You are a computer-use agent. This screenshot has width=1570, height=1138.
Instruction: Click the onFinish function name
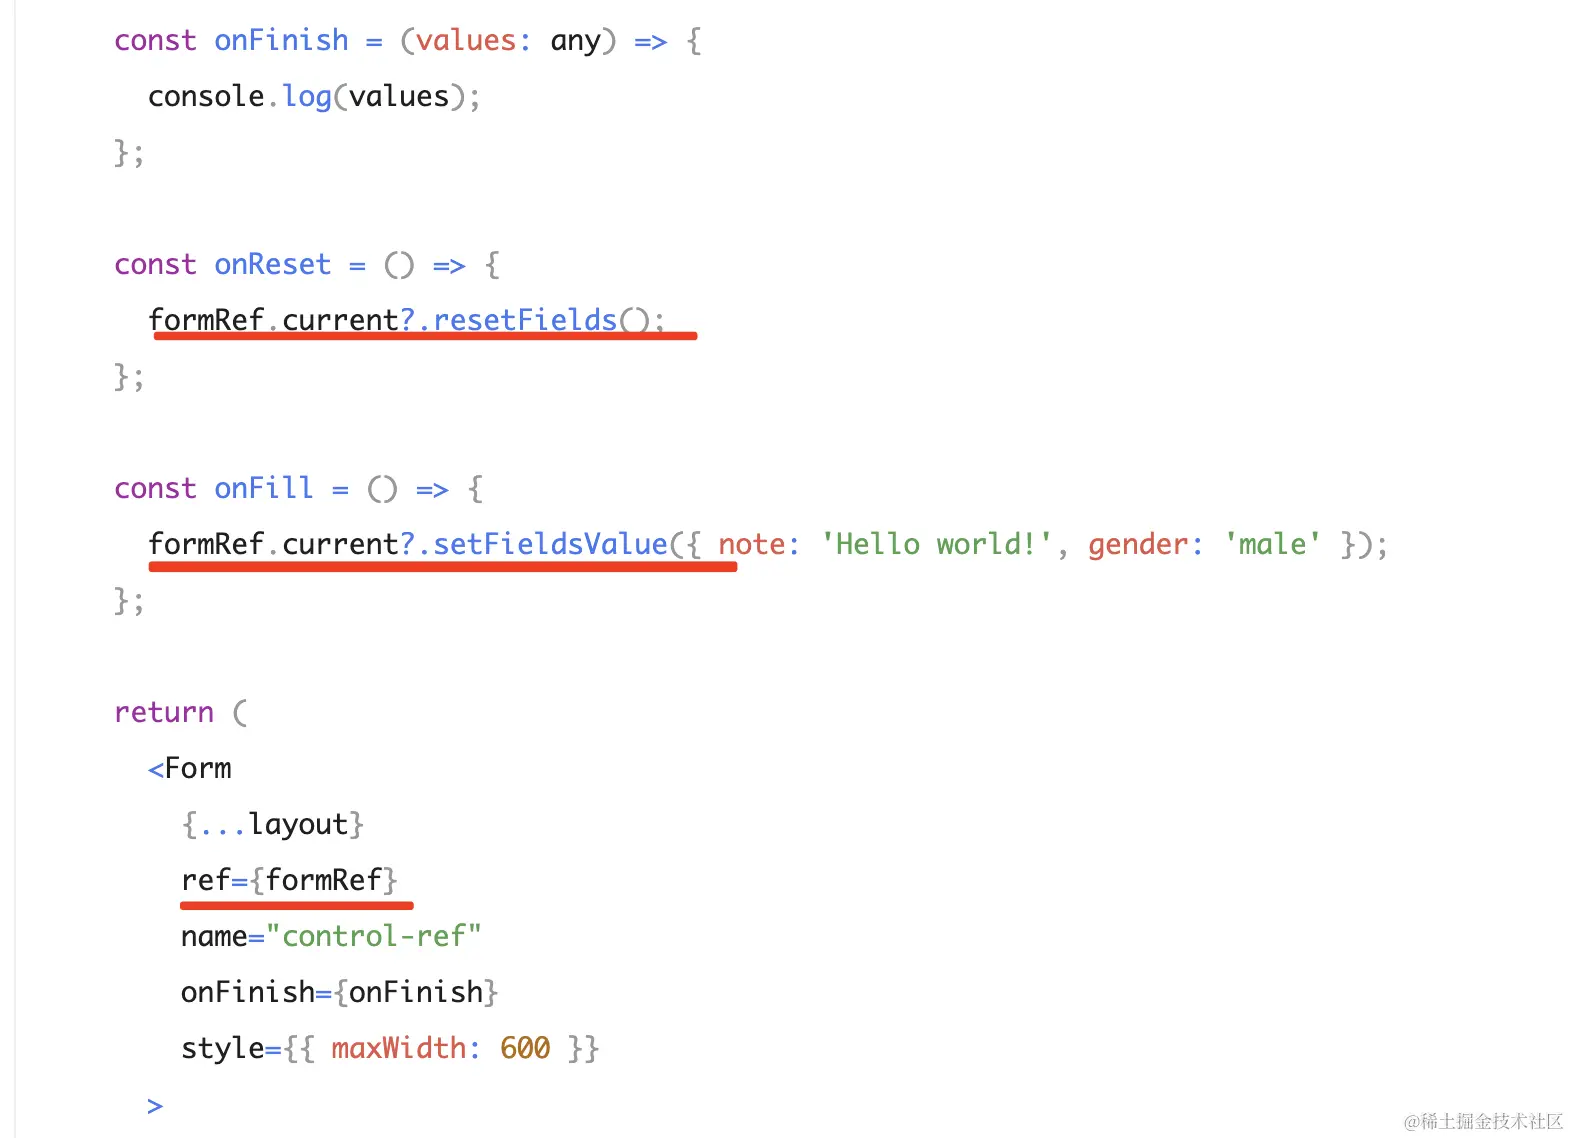click(281, 41)
